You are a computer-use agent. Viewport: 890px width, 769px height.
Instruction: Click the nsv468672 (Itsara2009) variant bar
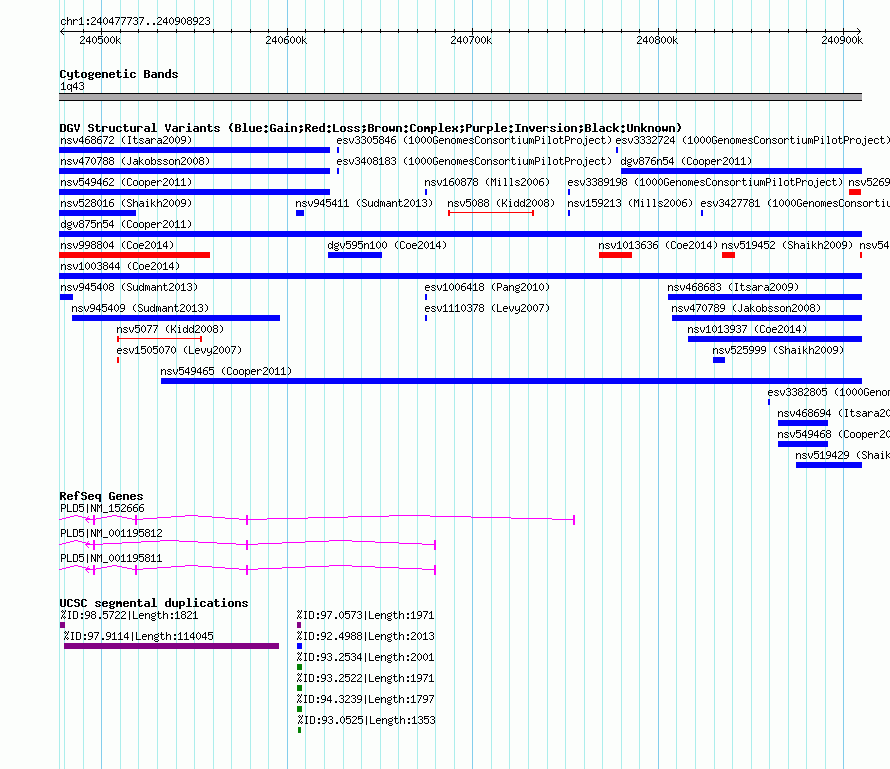tap(194, 150)
